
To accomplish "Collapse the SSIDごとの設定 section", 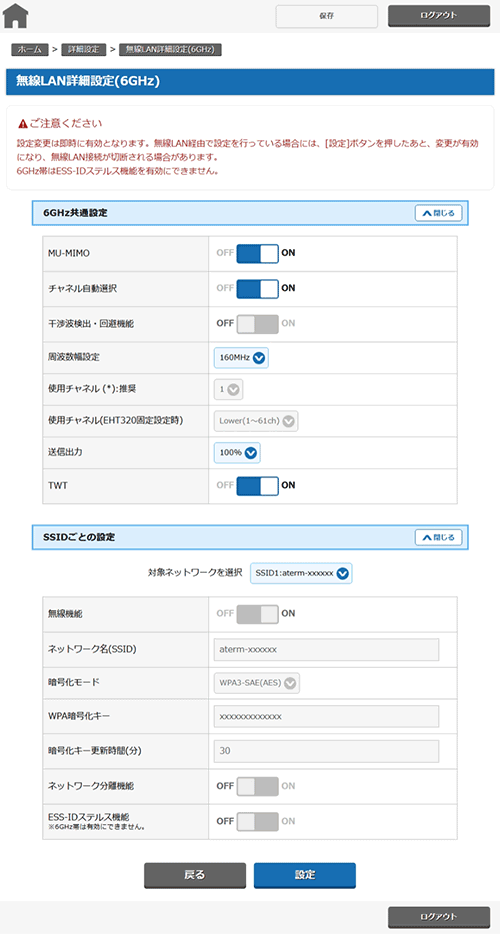I will click(x=439, y=537).
